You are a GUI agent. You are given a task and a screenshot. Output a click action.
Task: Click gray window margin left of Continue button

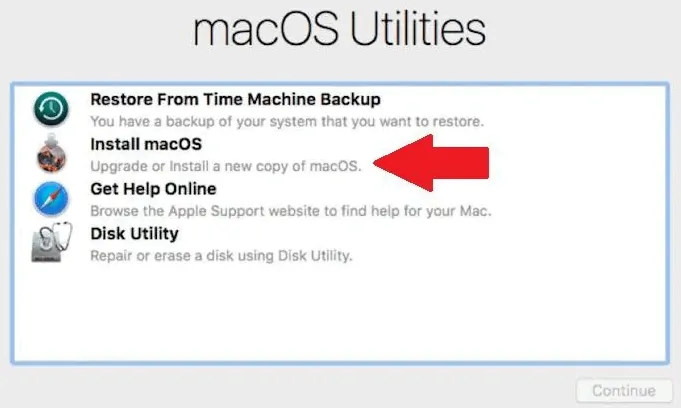300,390
